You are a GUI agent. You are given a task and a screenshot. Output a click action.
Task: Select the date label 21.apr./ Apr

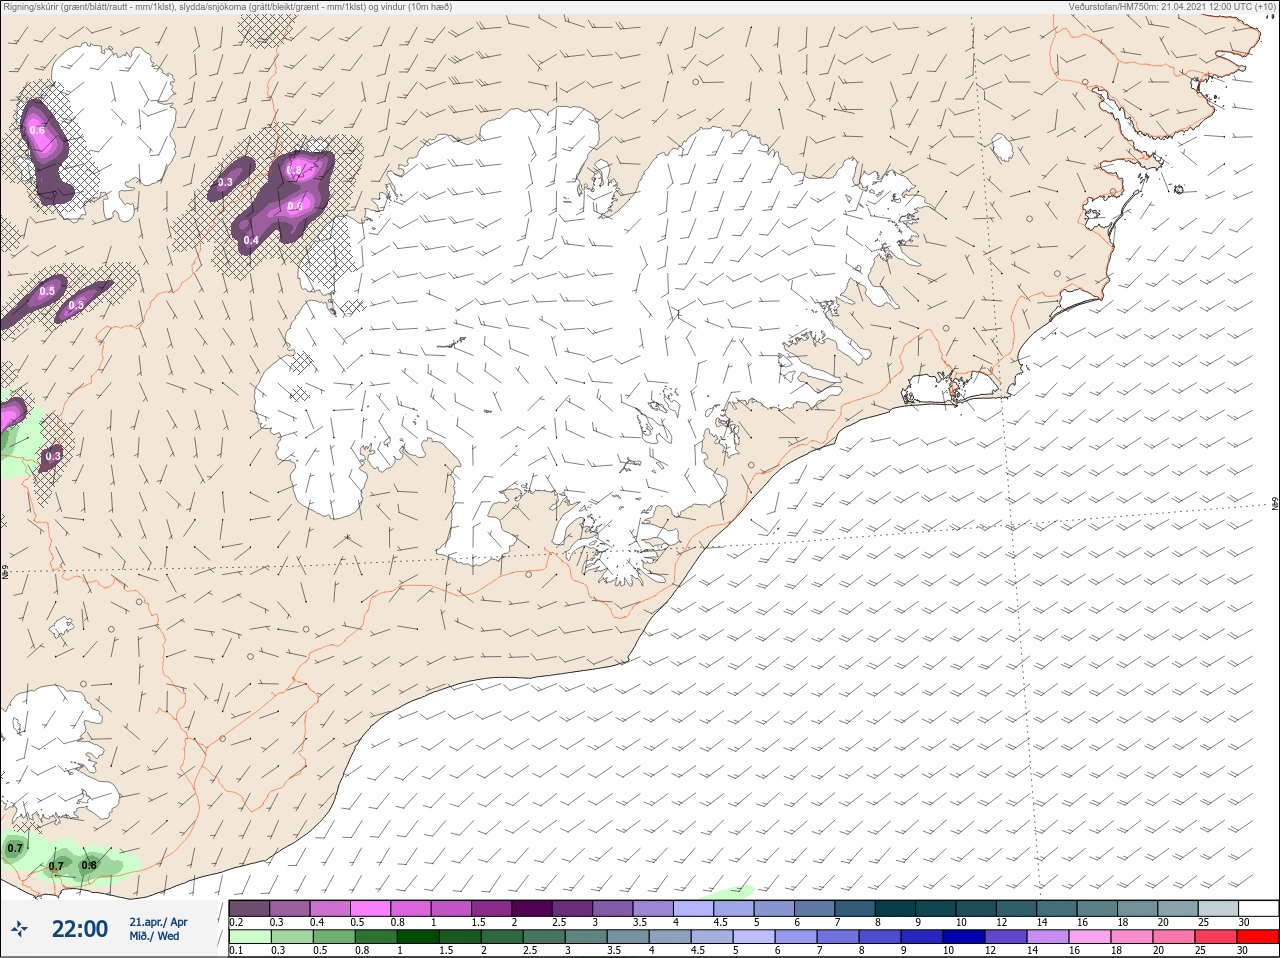pos(158,922)
